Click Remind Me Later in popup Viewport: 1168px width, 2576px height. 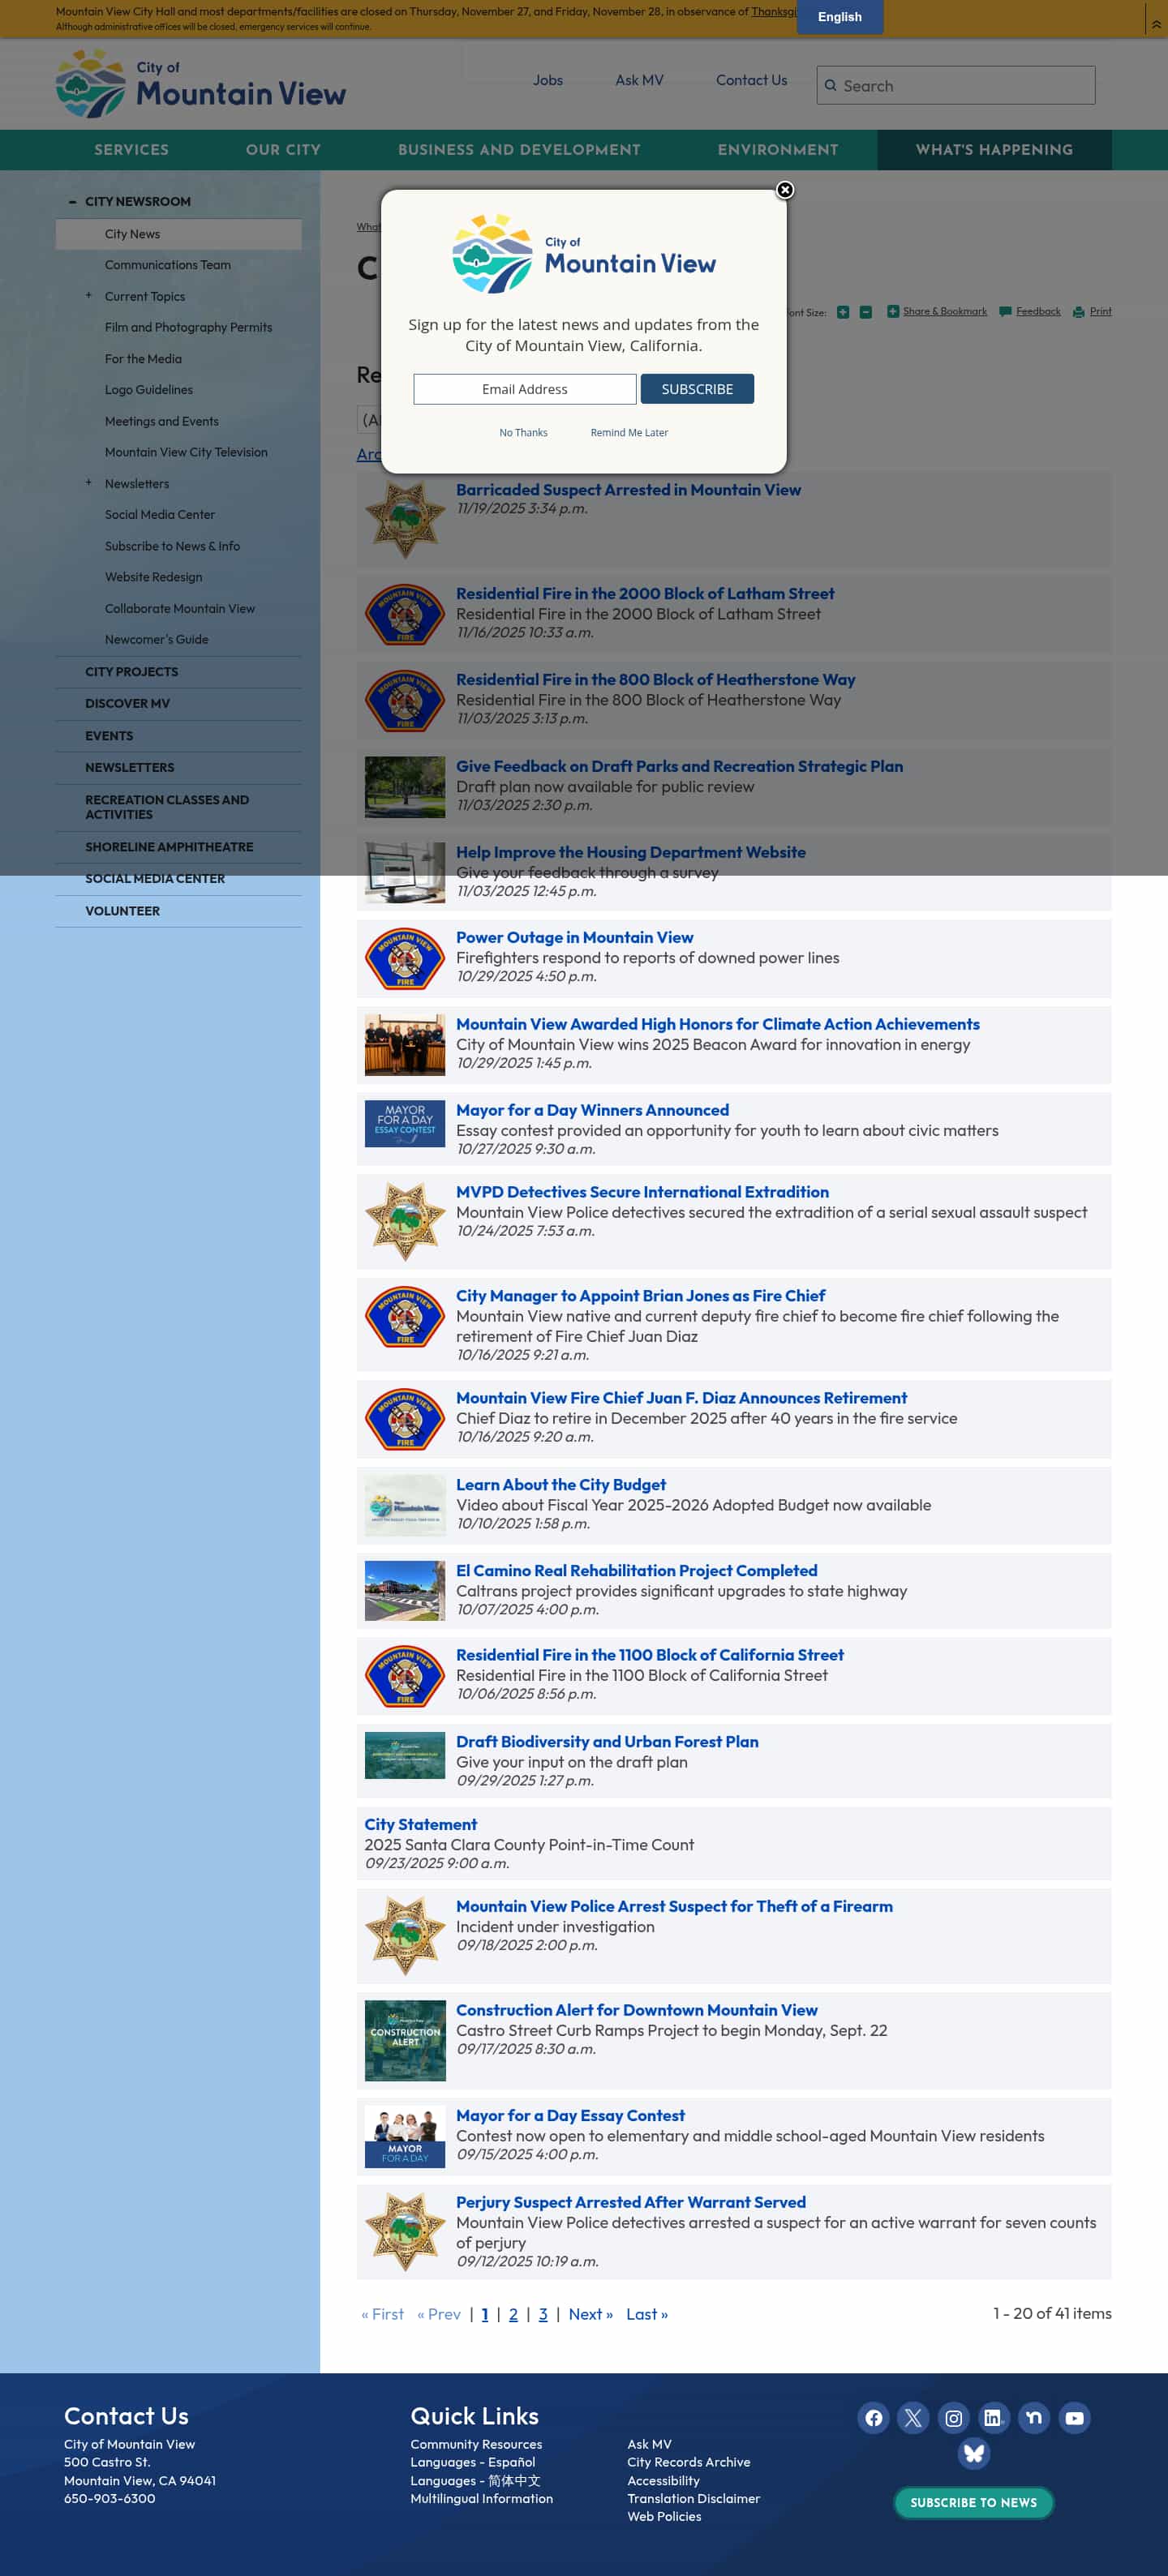click(629, 433)
